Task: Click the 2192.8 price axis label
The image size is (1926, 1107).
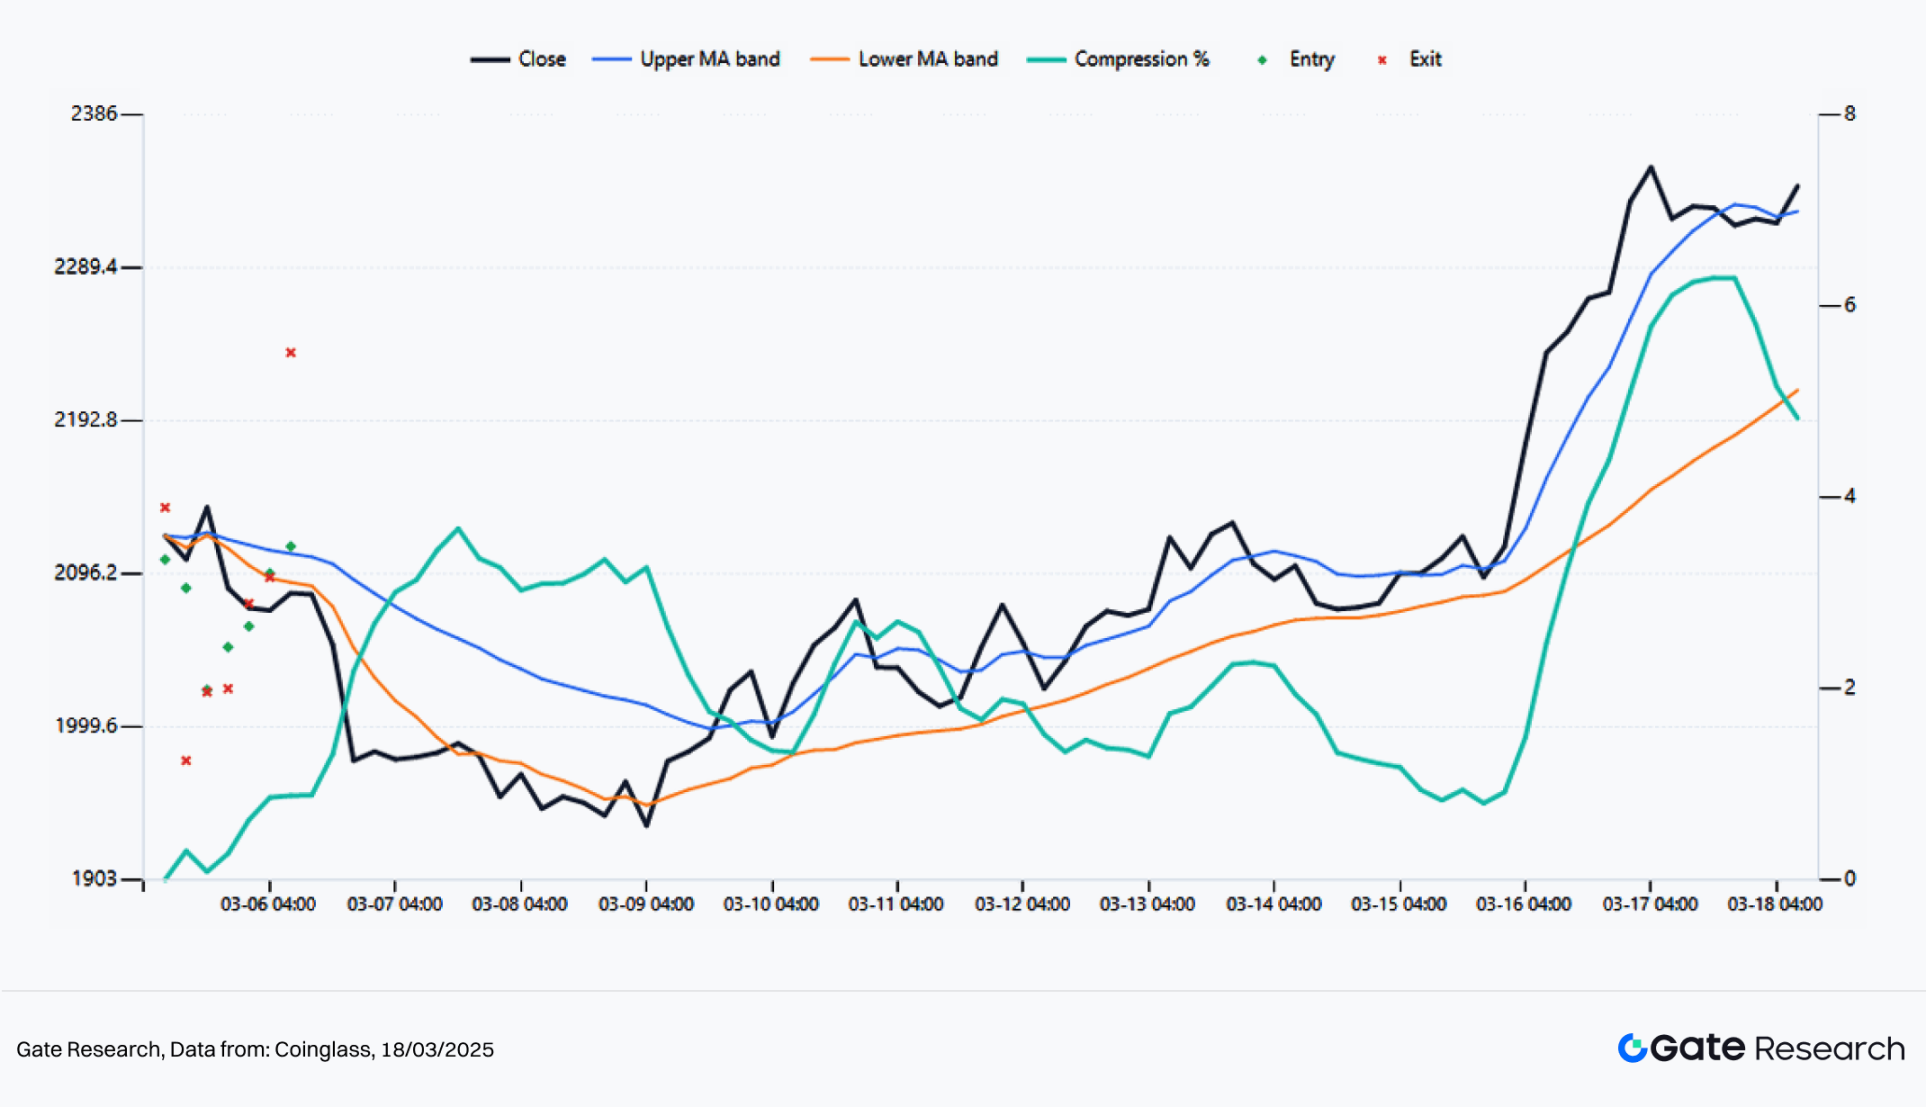Action: tap(85, 420)
